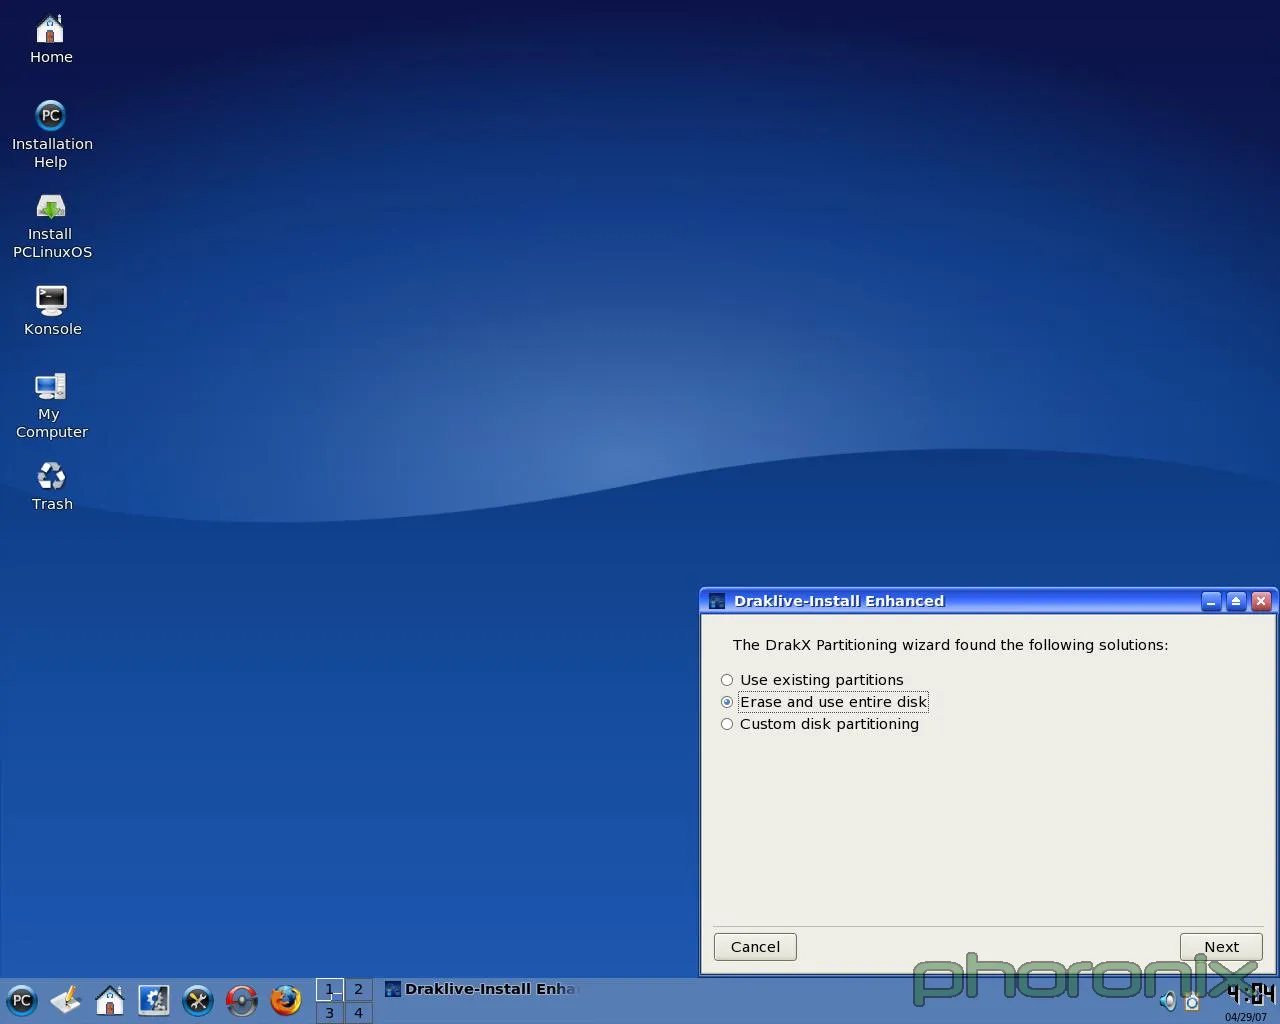This screenshot has height=1024, width=1280.
Task: Open the Home desktop icon
Action: tap(50, 40)
